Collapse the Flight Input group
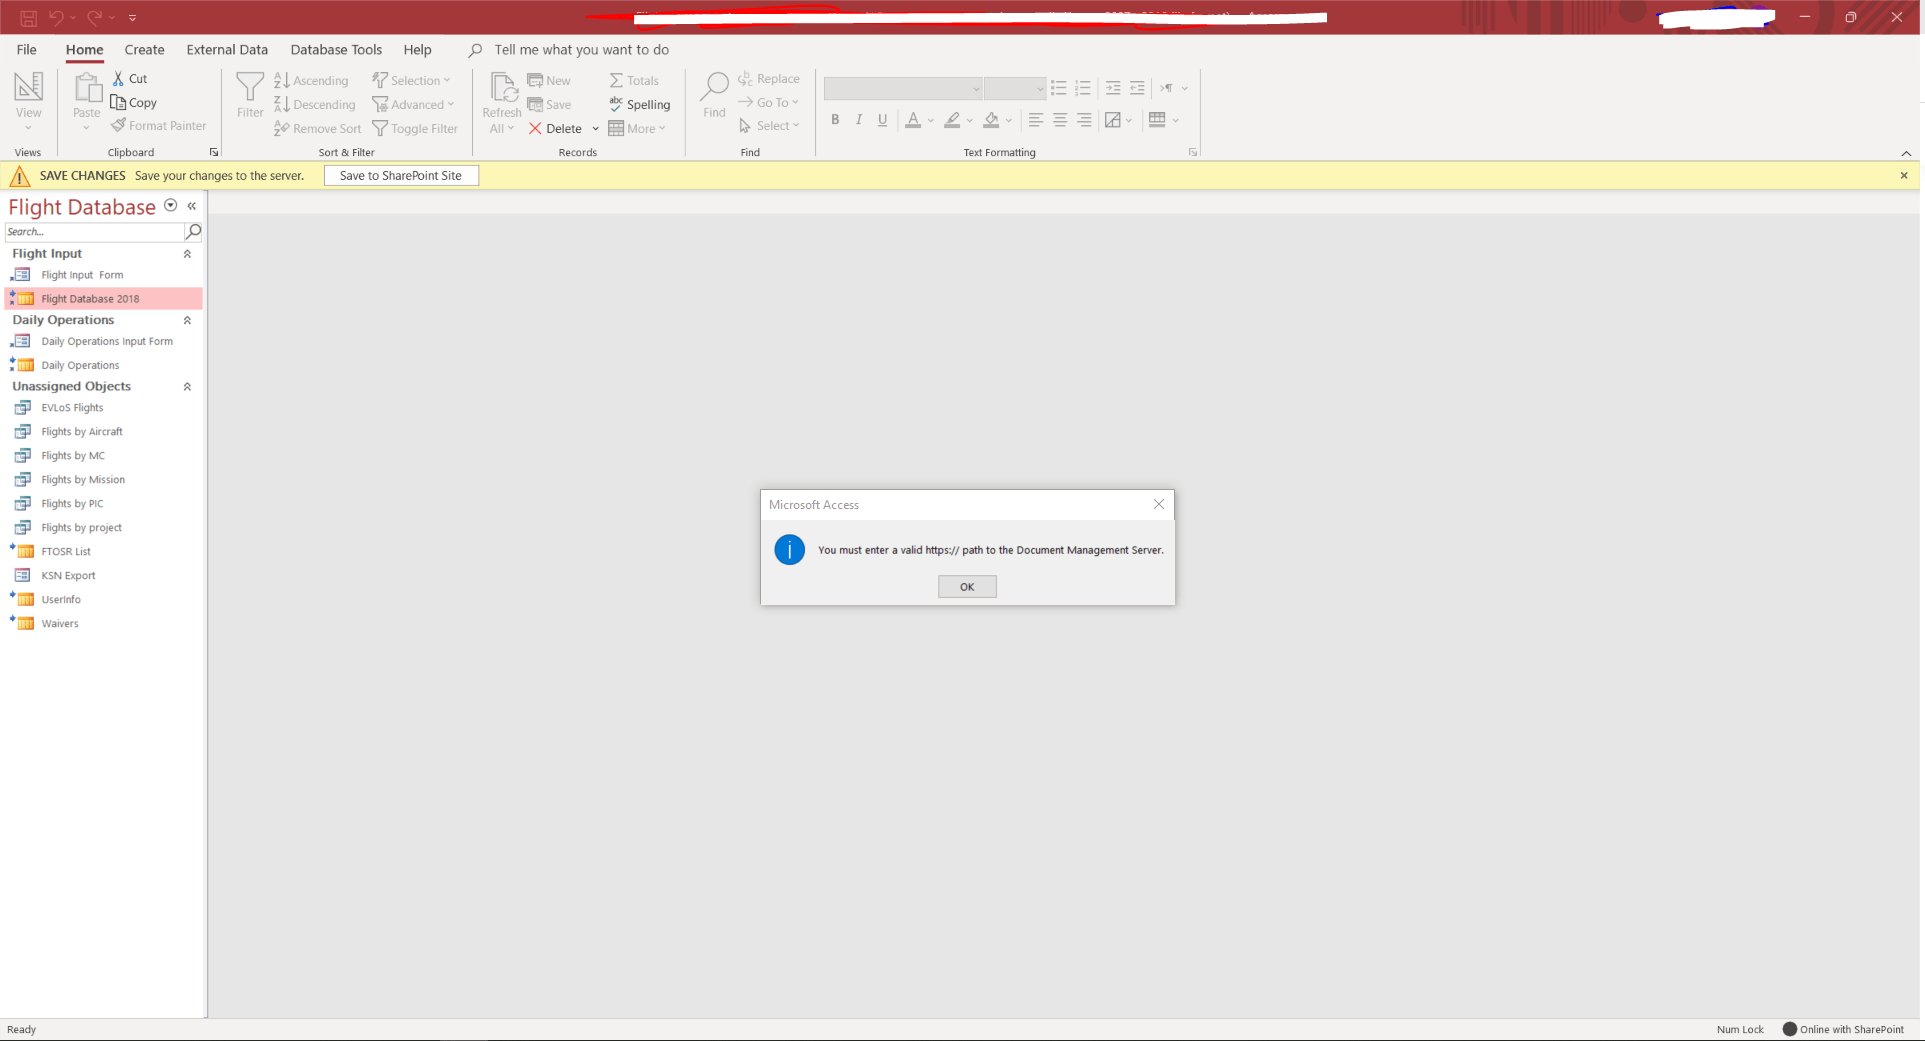Image resolution: width=1925 pixels, height=1041 pixels. pos(187,254)
